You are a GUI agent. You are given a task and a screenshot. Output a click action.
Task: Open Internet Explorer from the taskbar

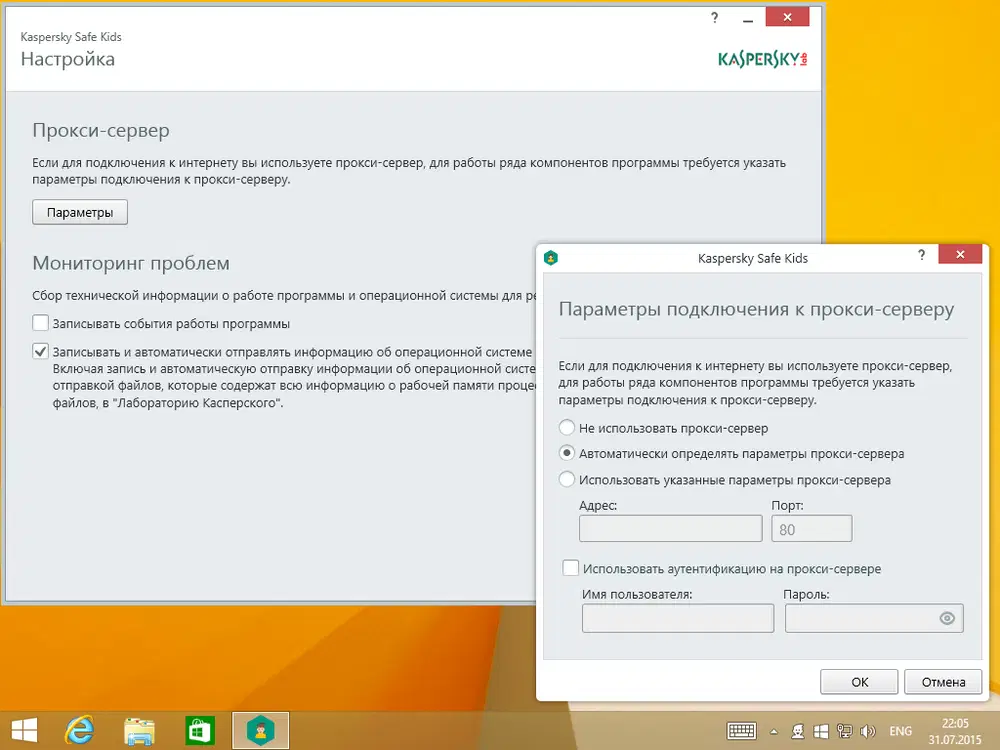[79, 730]
